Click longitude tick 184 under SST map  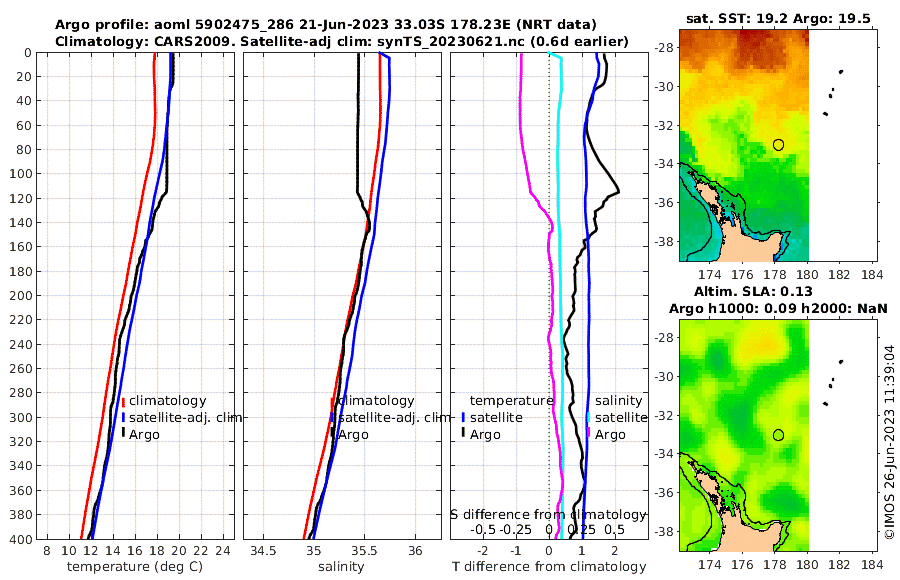click(x=872, y=276)
